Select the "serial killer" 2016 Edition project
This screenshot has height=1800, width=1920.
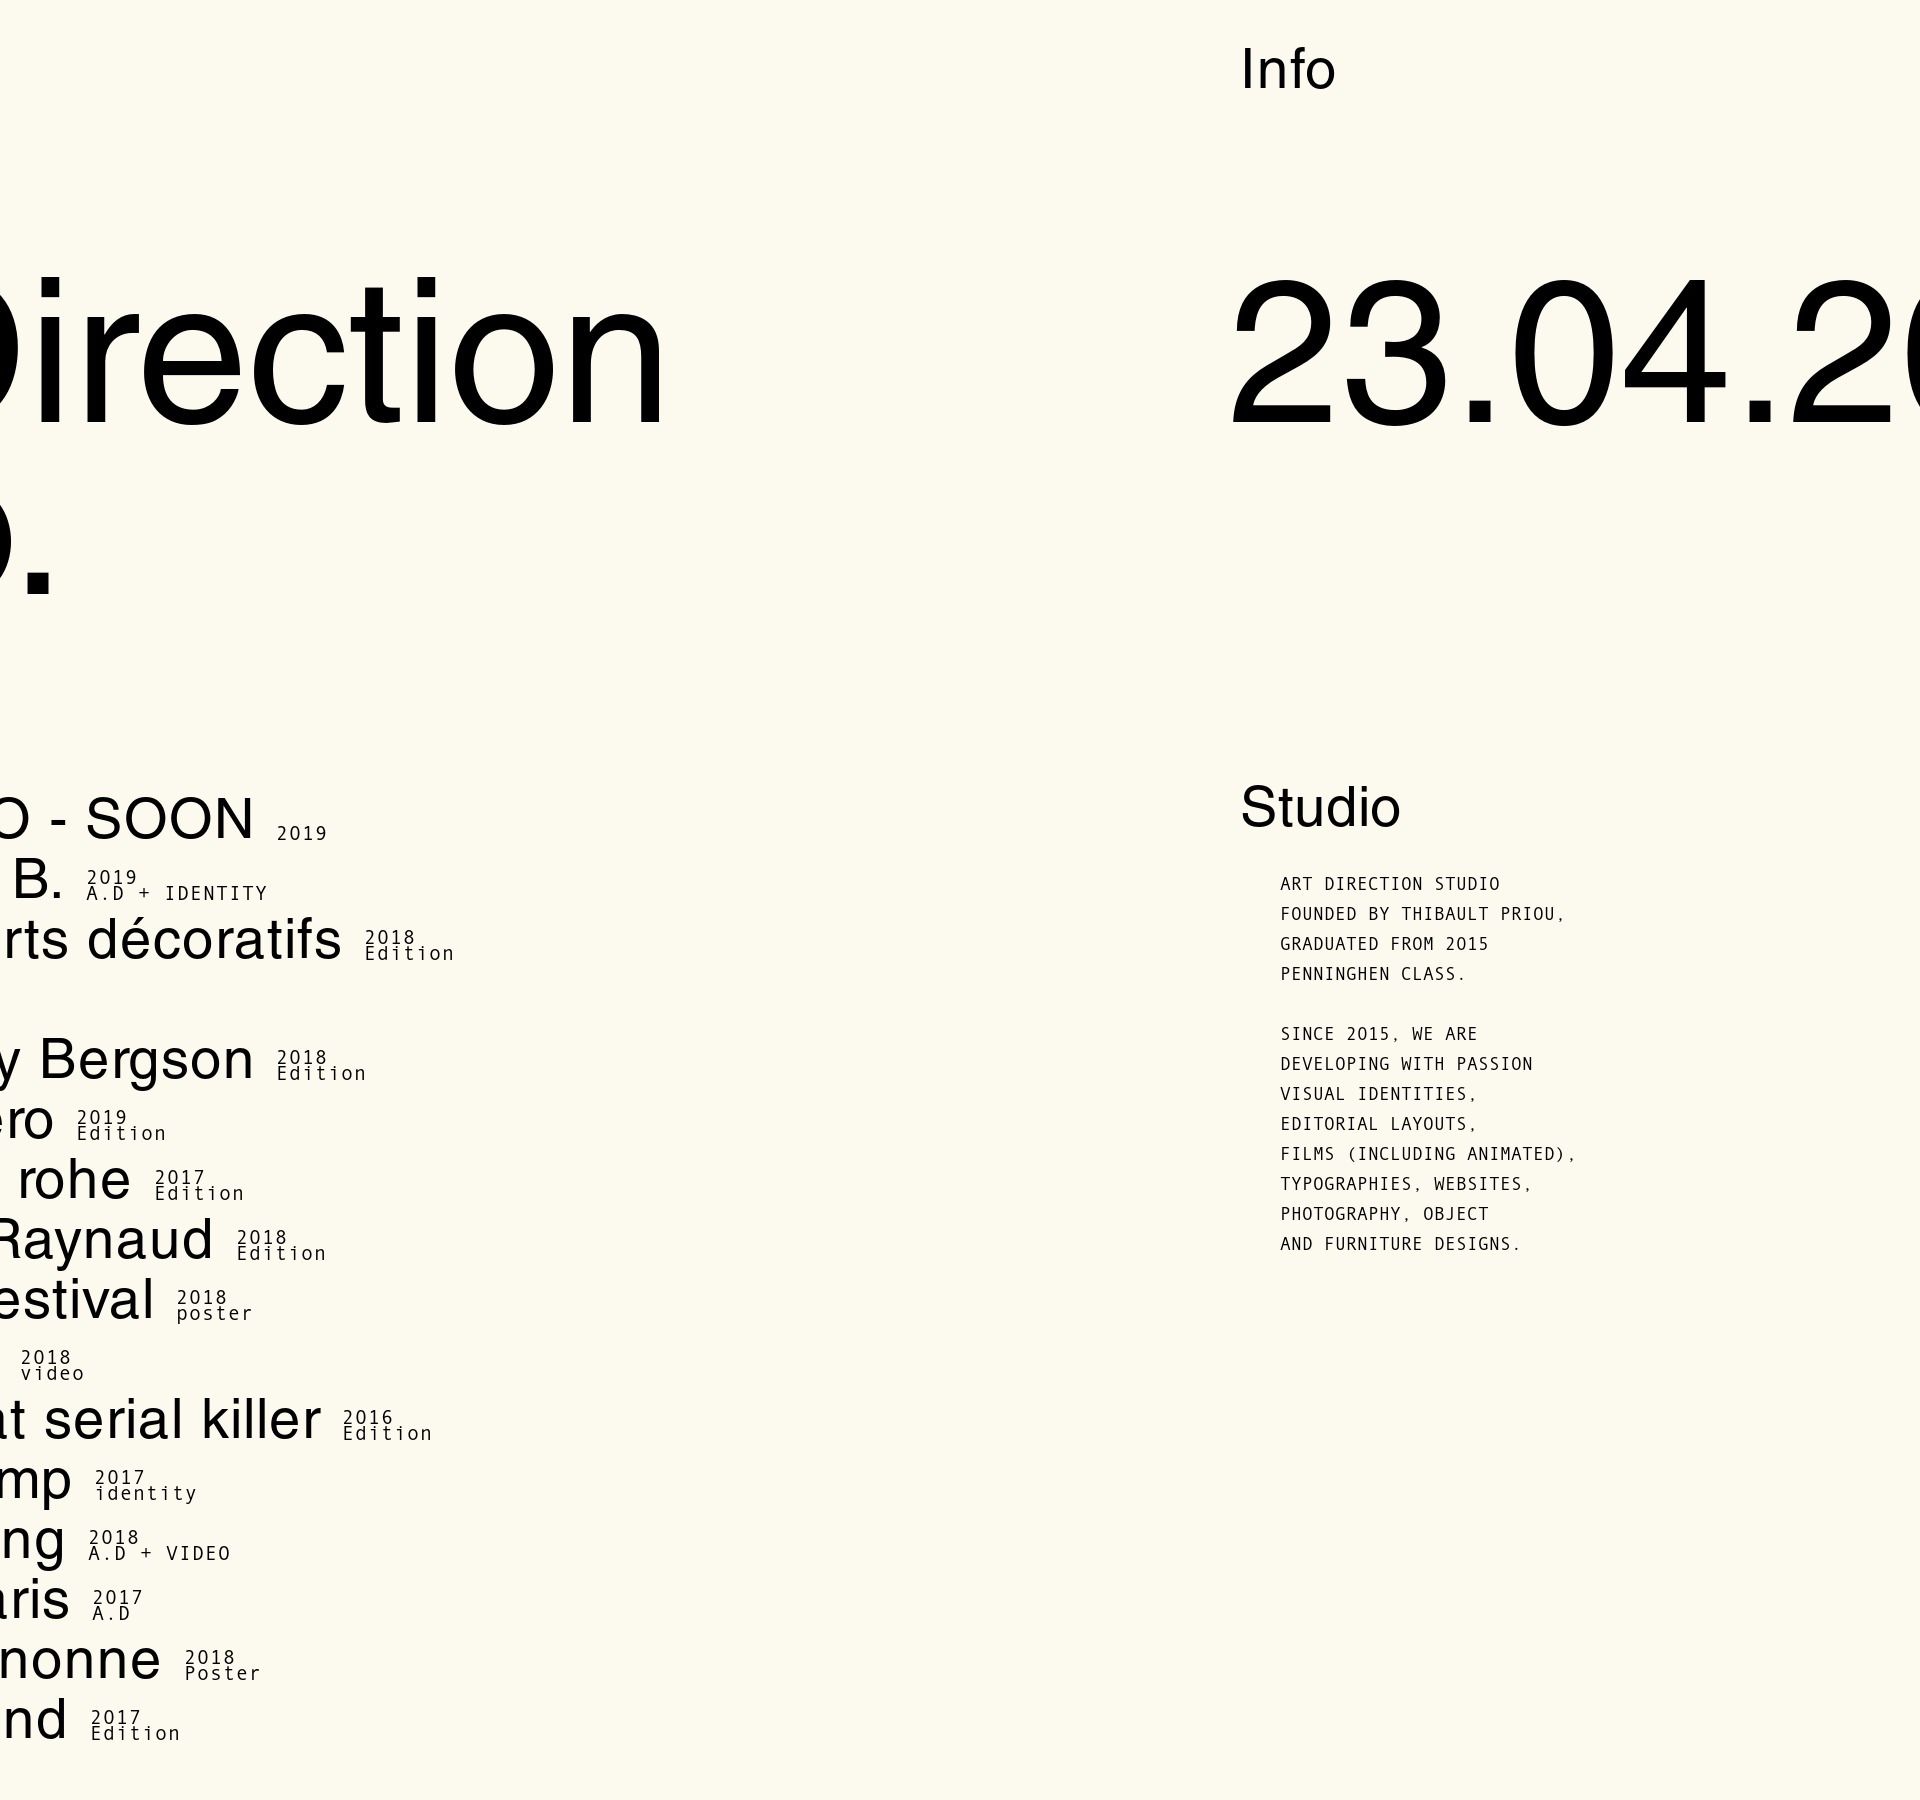click(x=160, y=1420)
